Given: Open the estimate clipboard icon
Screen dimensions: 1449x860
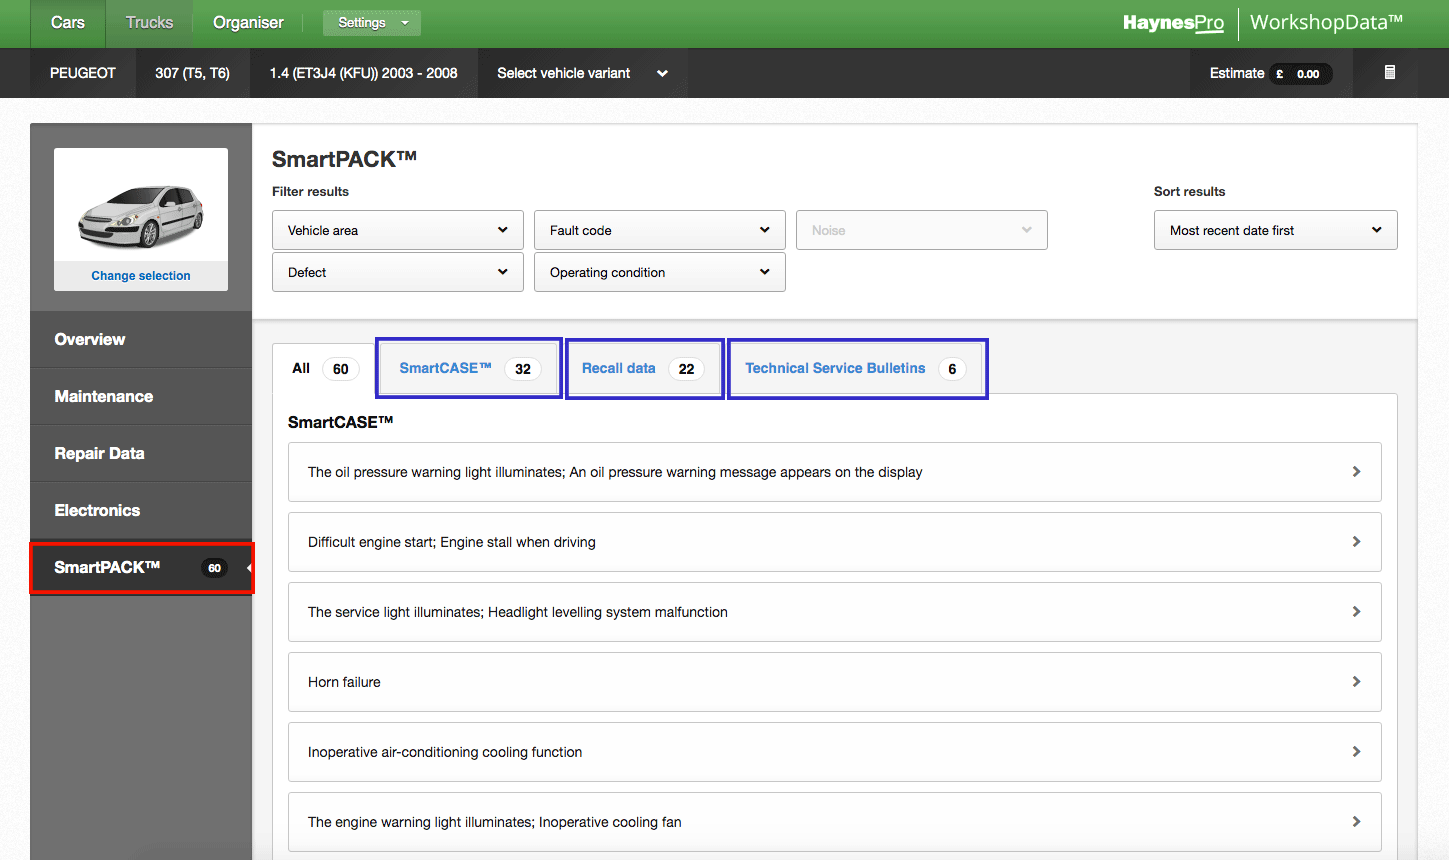Looking at the screenshot, I should click(x=1389, y=73).
